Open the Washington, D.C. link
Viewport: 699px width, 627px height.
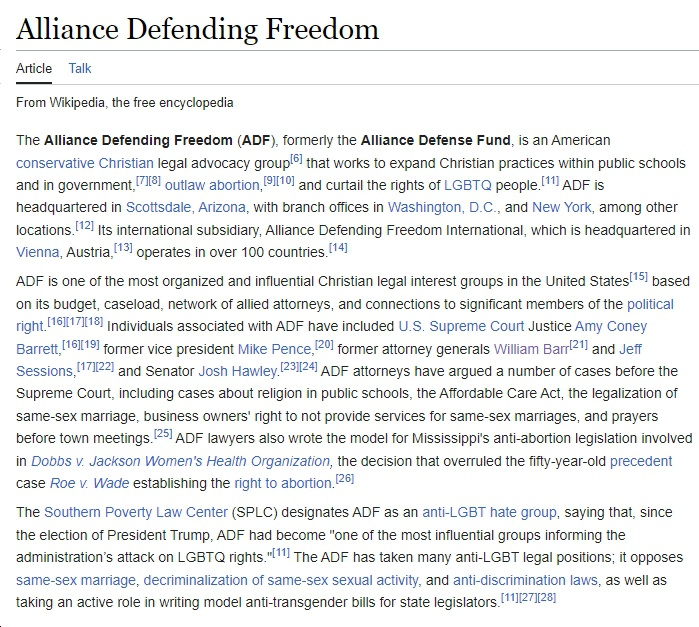441,207
